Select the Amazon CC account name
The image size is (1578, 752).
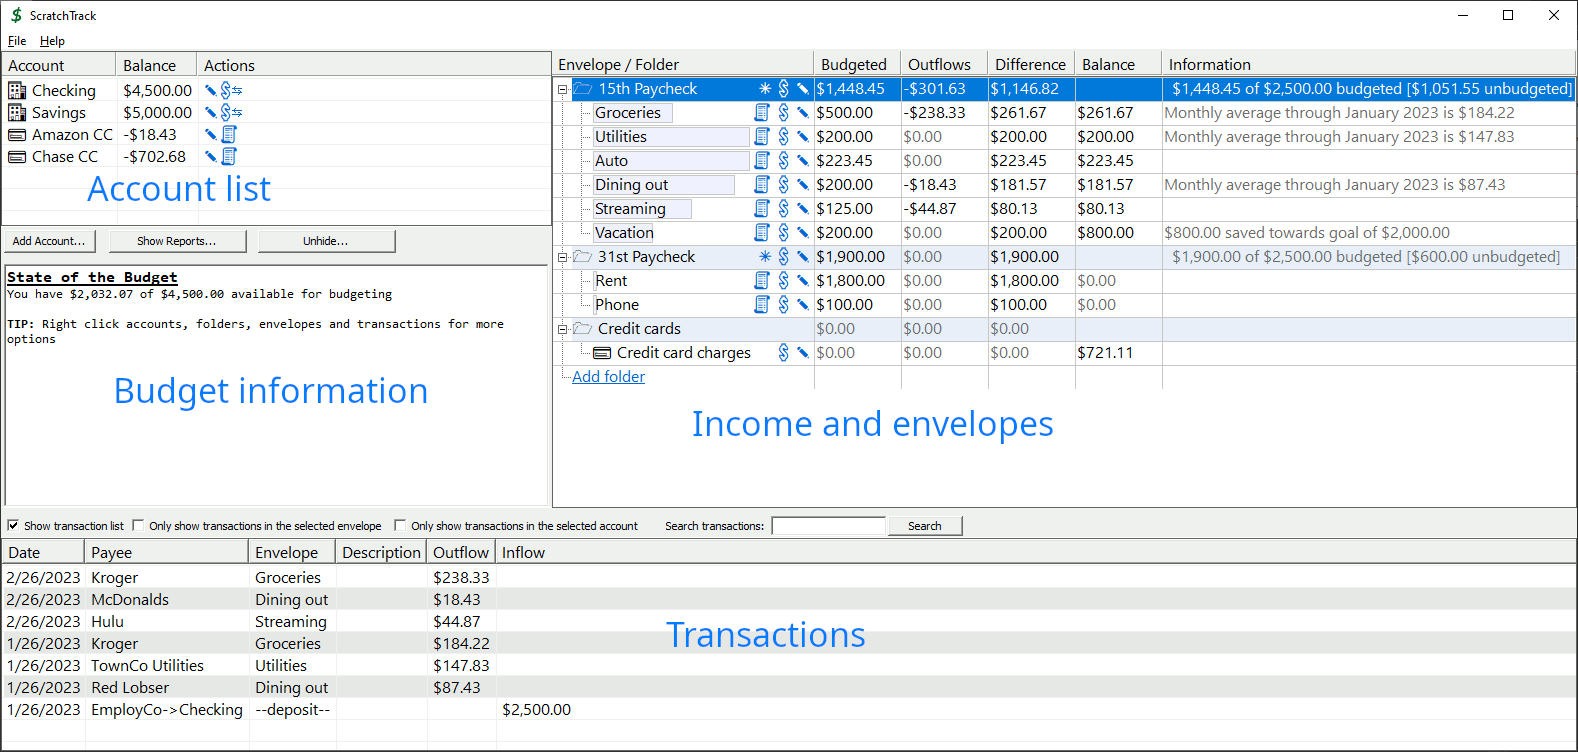[x=72, y=134]
